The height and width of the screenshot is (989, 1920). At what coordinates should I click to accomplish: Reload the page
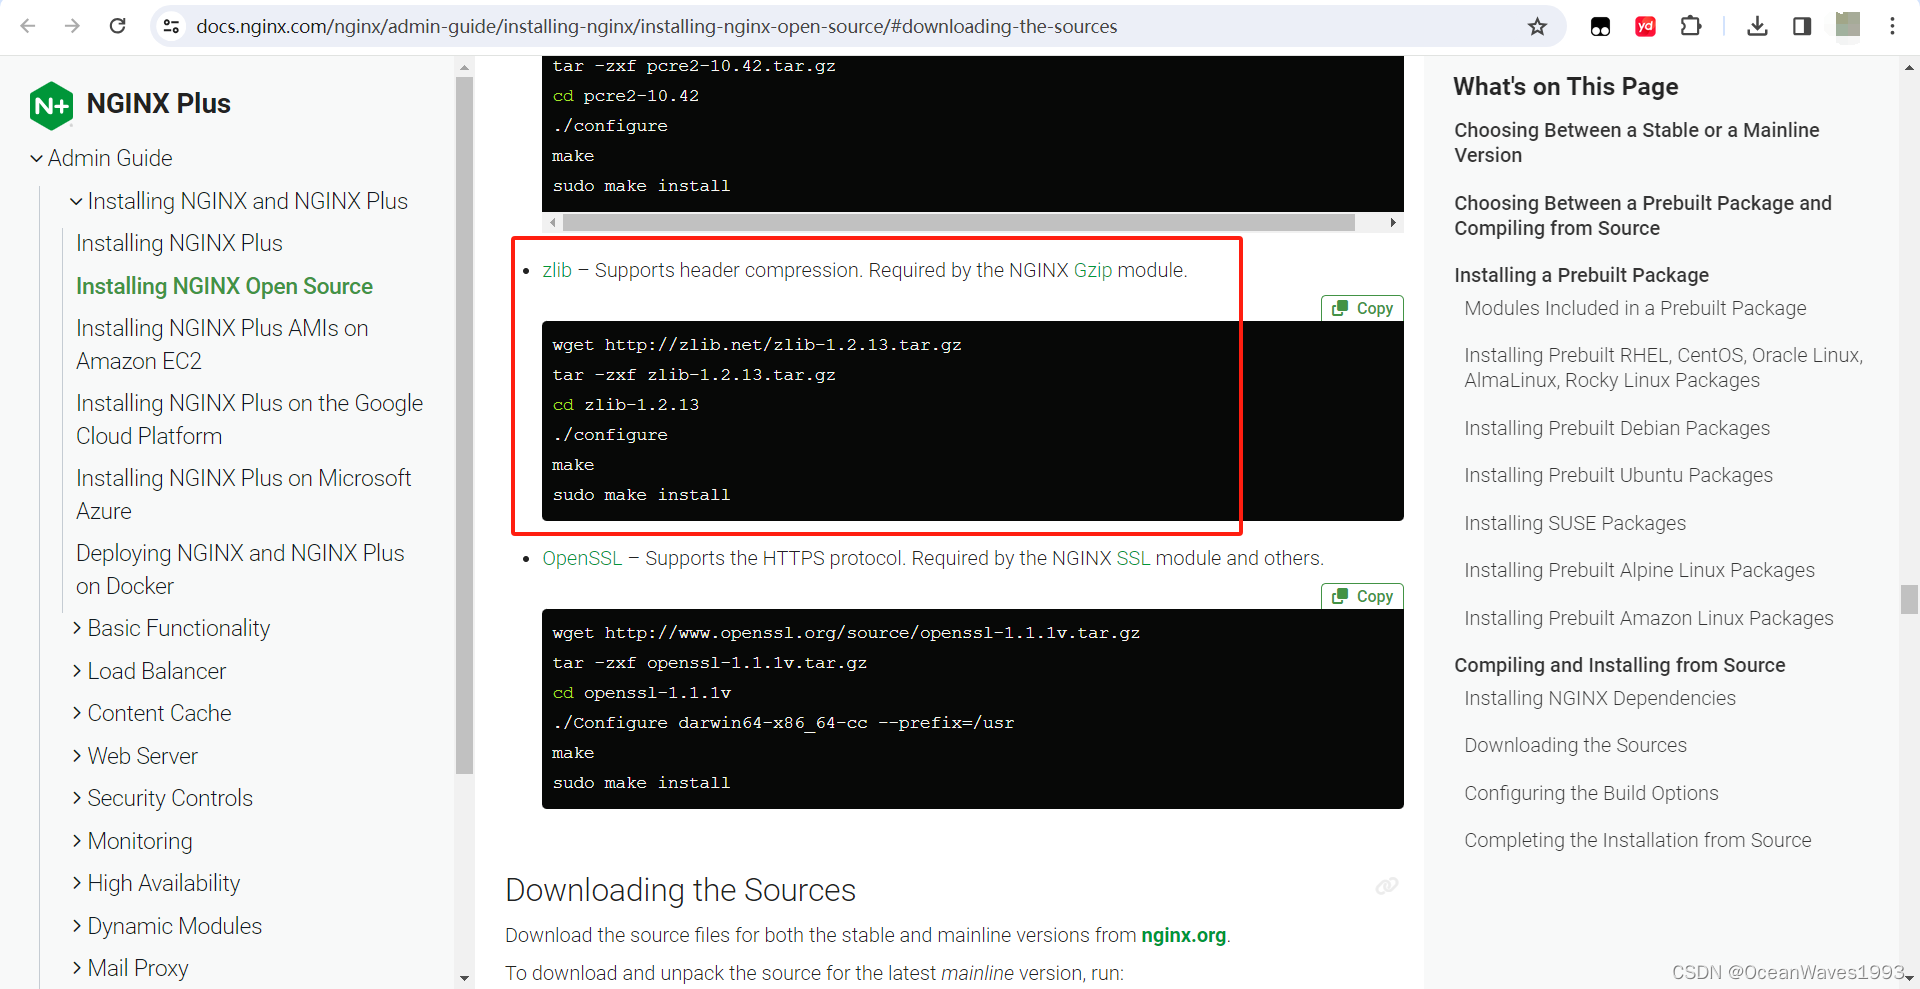[117, 26]
